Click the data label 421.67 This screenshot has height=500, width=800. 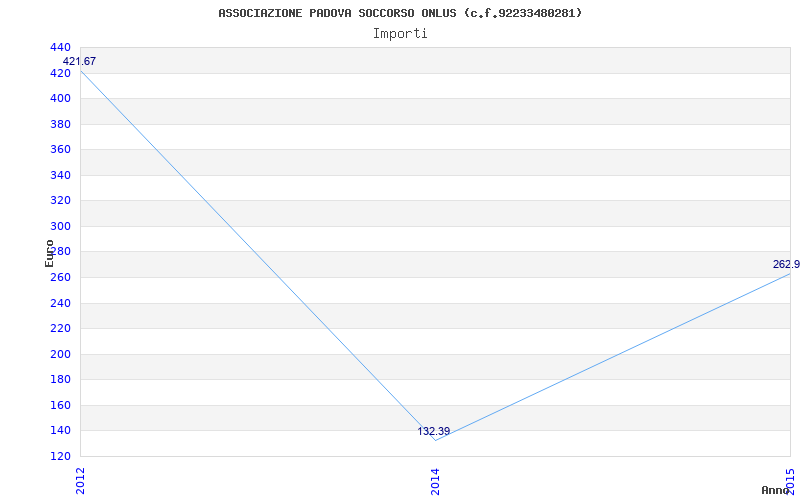[x=79, y=61]
